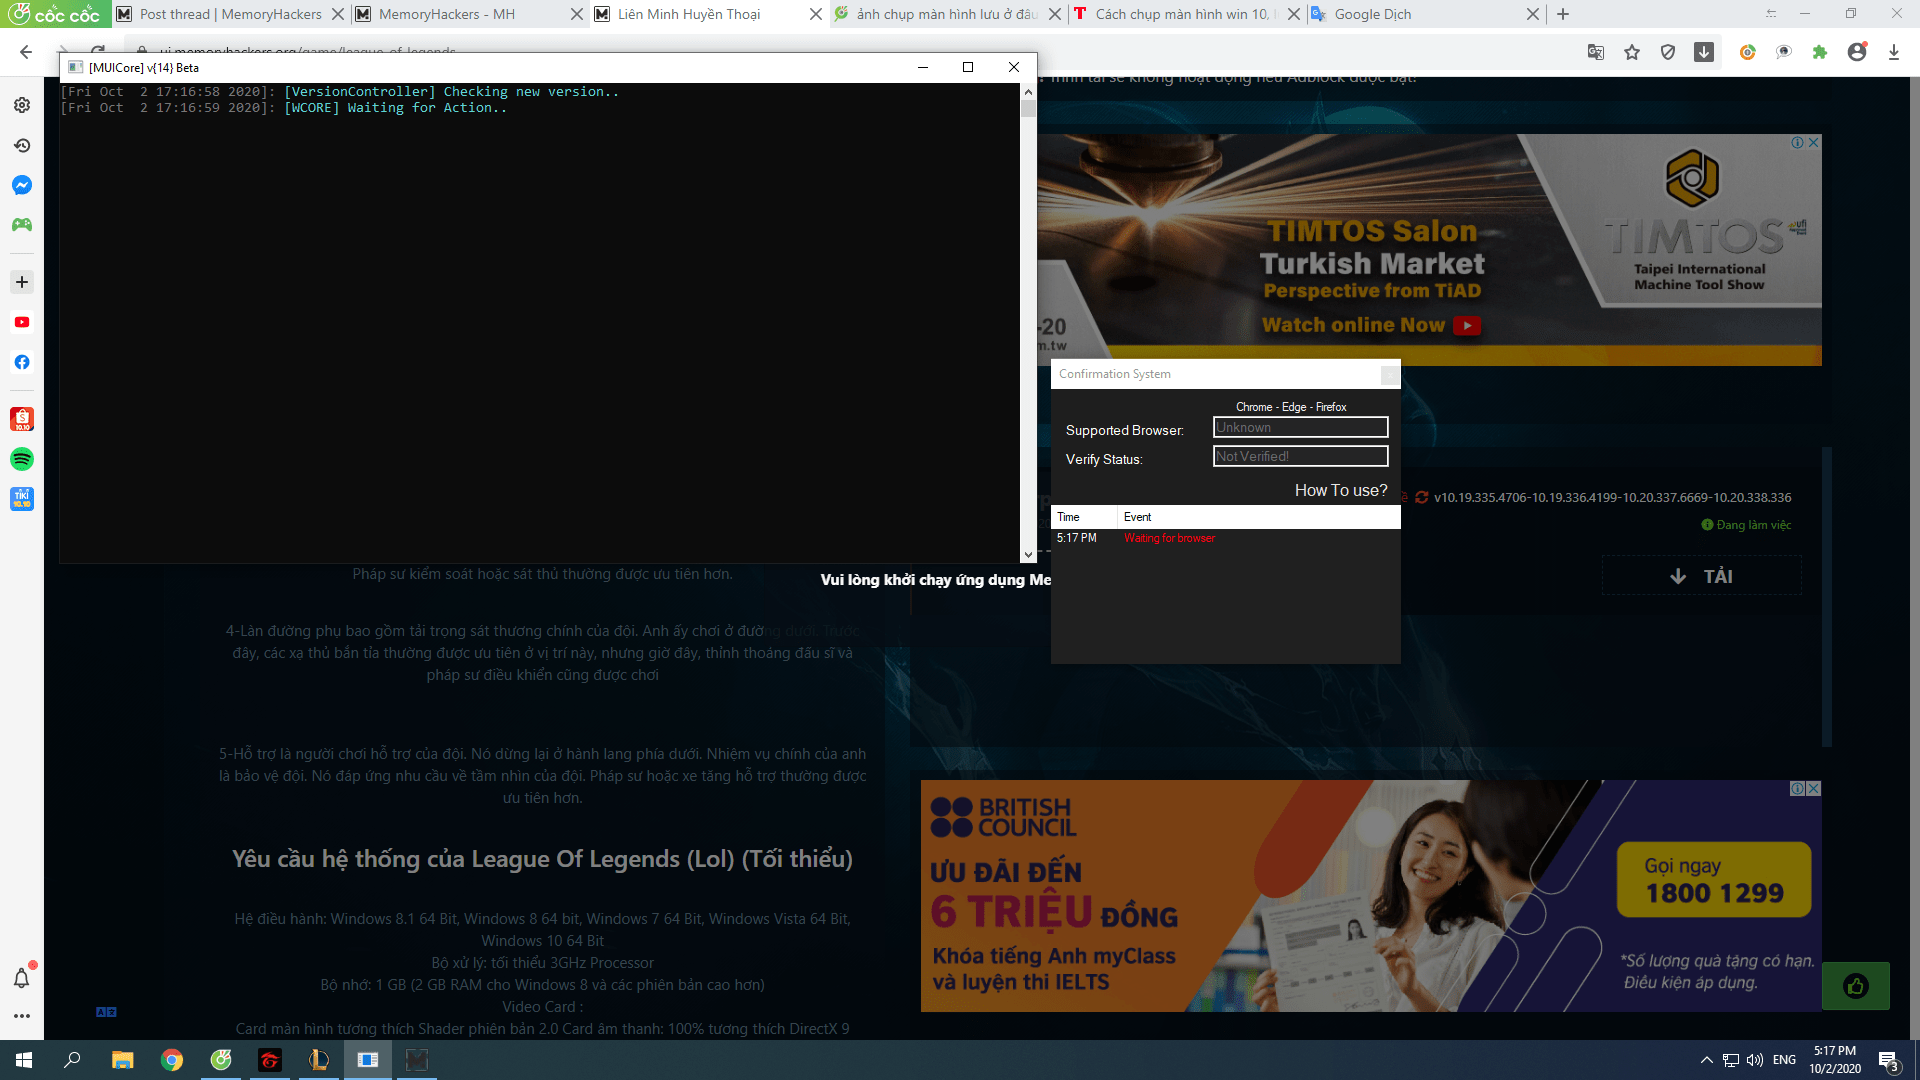Open volume control in system tray
The image size is (1920, 1080).
(x=1754, y=1060)
